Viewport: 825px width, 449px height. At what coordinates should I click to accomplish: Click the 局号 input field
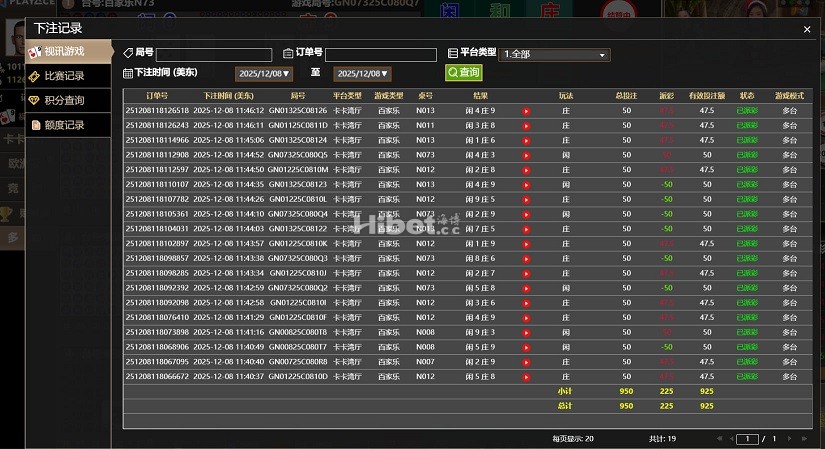coord(214,54)
